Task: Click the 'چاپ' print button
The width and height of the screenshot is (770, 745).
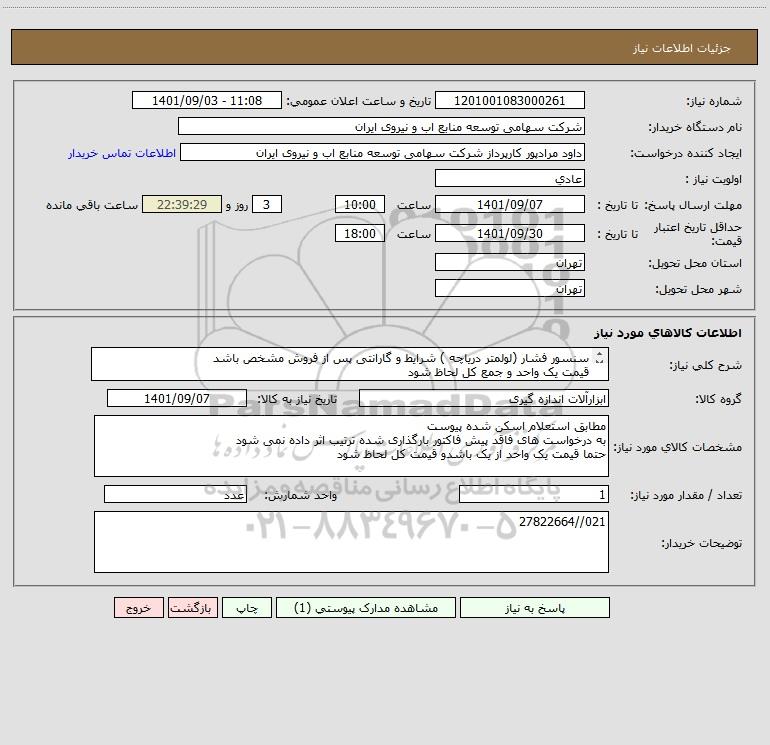Action: click(247, 608)
